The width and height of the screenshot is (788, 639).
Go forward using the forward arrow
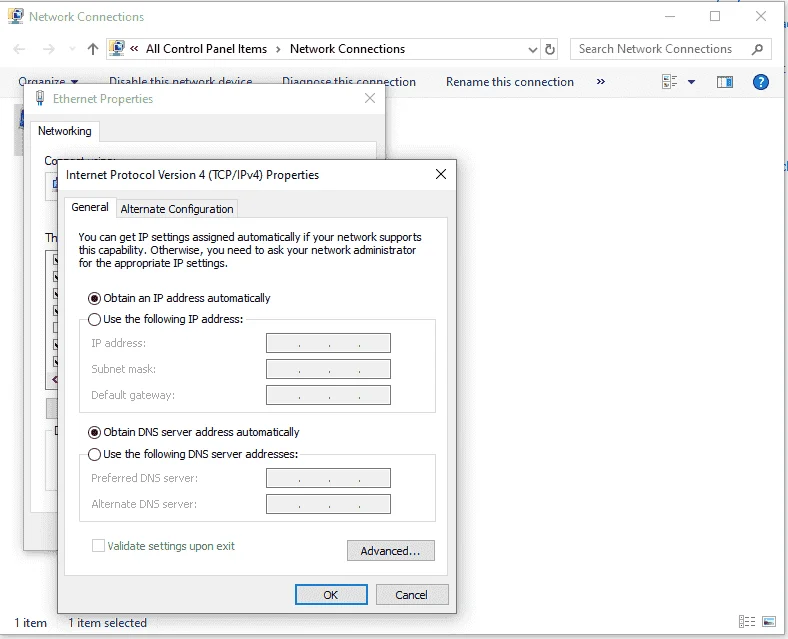coord(48,49)
